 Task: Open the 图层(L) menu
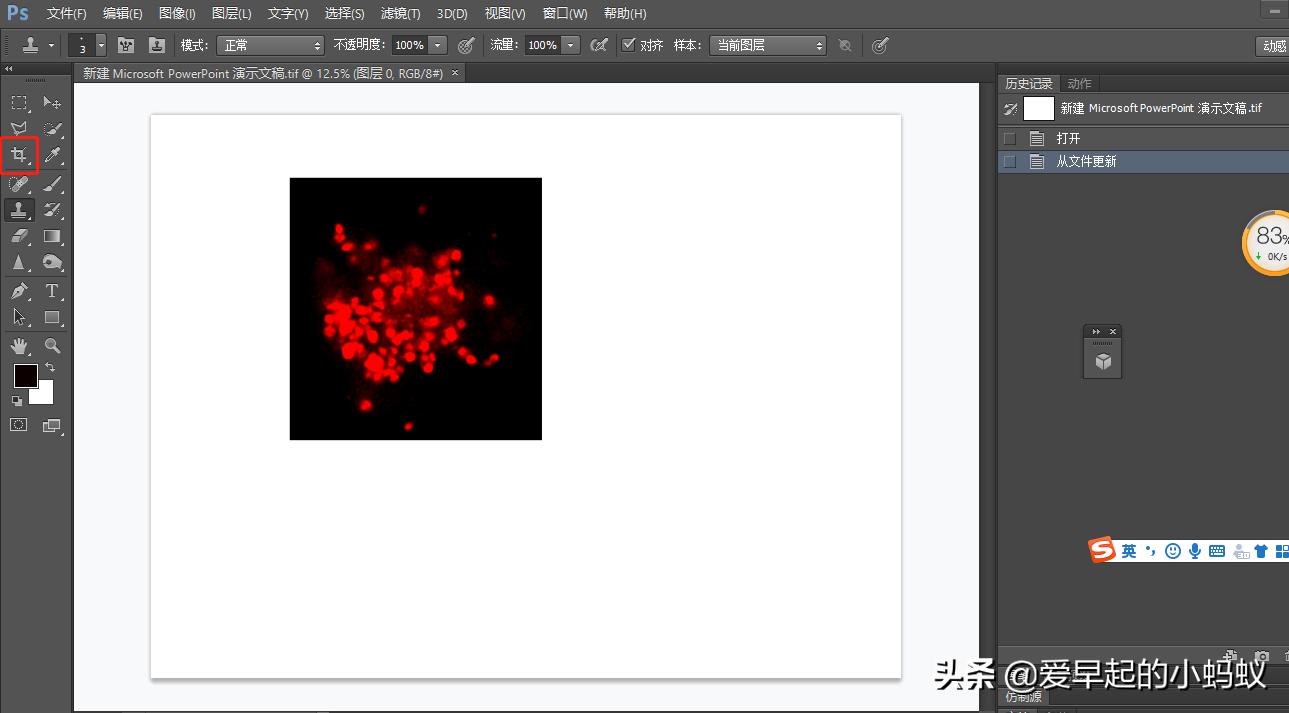click(232, 14)
